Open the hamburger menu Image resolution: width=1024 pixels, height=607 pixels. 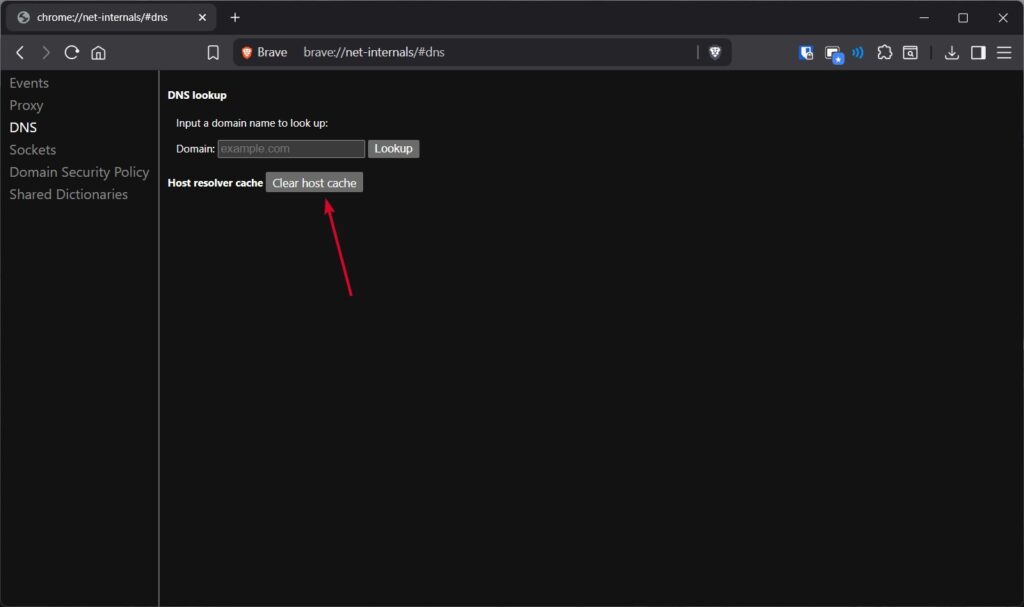coord(1004,52)
